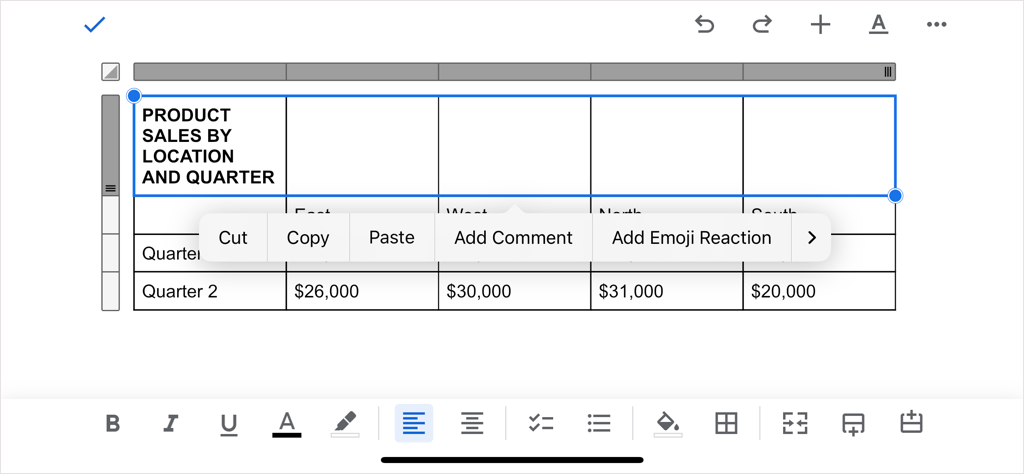Image resolution: width=1024 pixels, height=474 pixels.
Task: Select Paste in the context menu
Action: (x=391, y=238)
